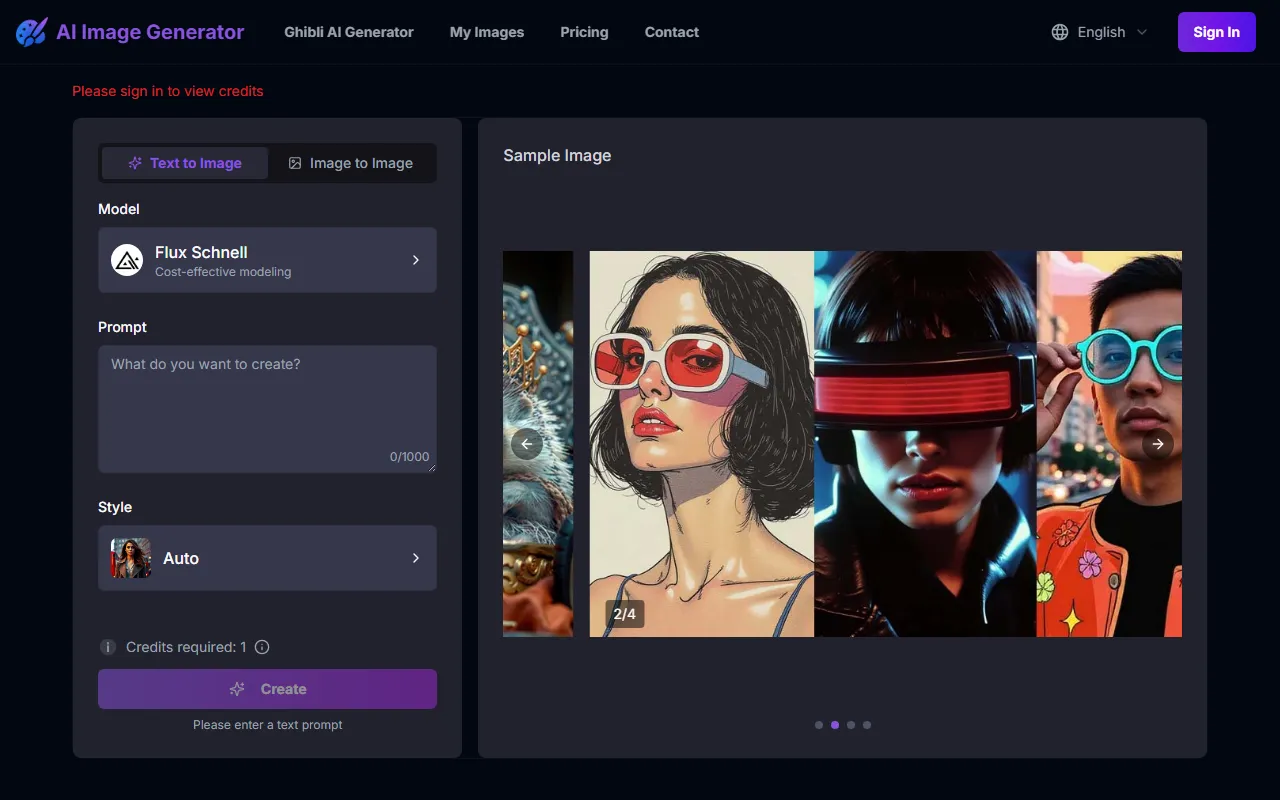Click the Sign In button
The width and height of the screenshot is (1280, 800).
click(1216, 32)
